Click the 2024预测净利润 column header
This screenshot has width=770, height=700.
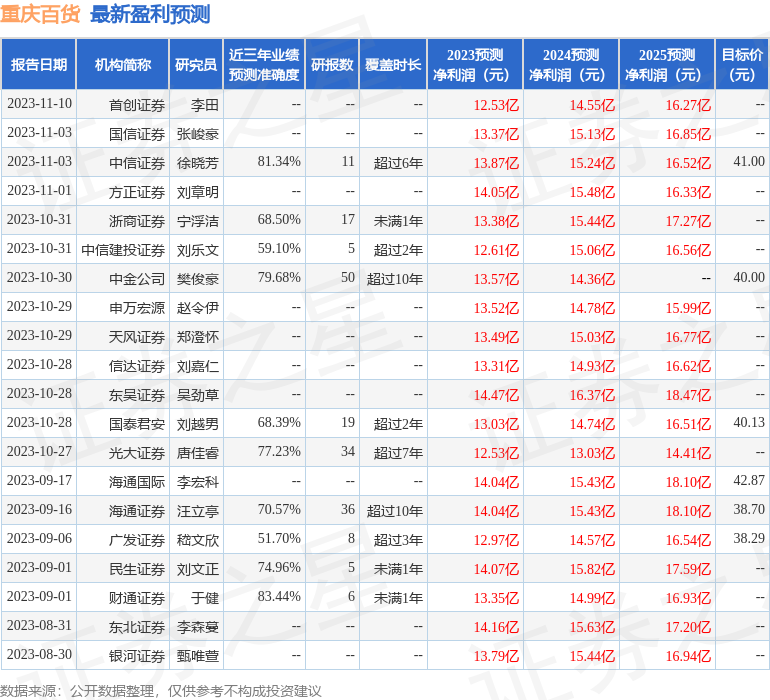[571, 64]
